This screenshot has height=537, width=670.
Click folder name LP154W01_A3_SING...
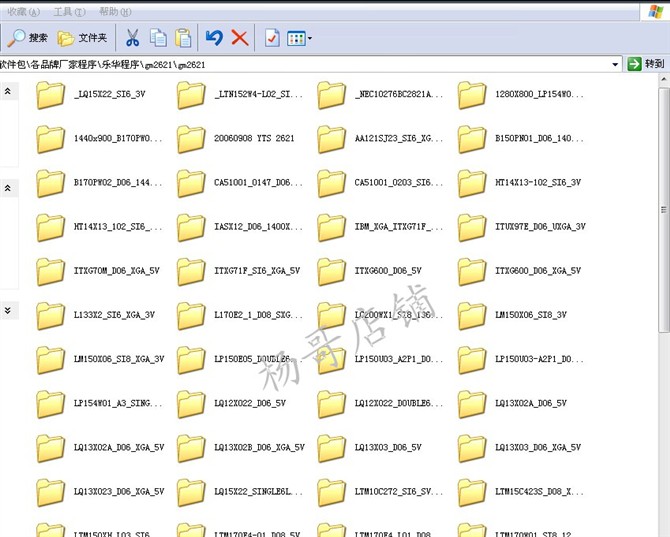coord(118,403)
